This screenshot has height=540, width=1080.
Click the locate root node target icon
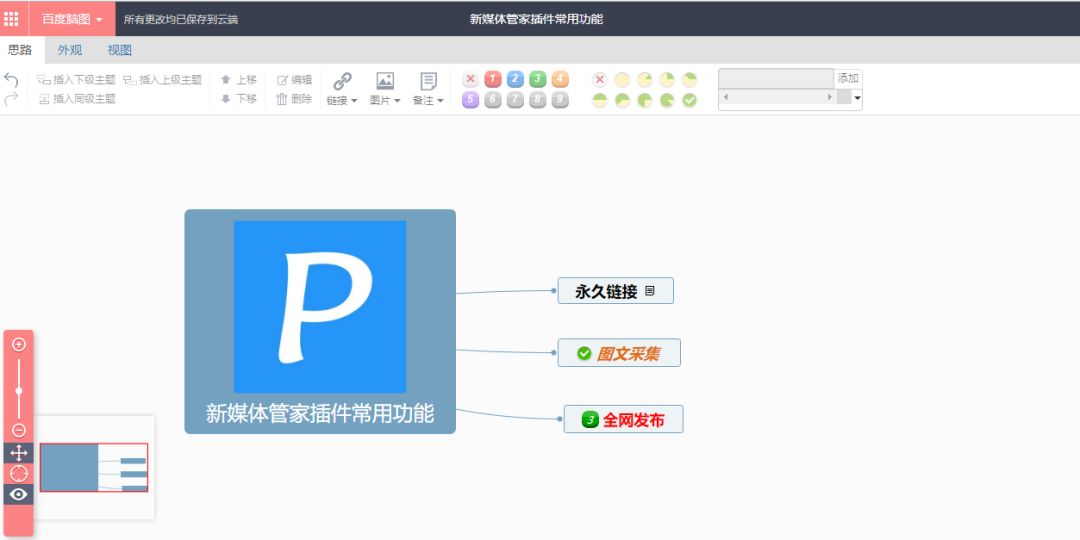click(19, 474)
